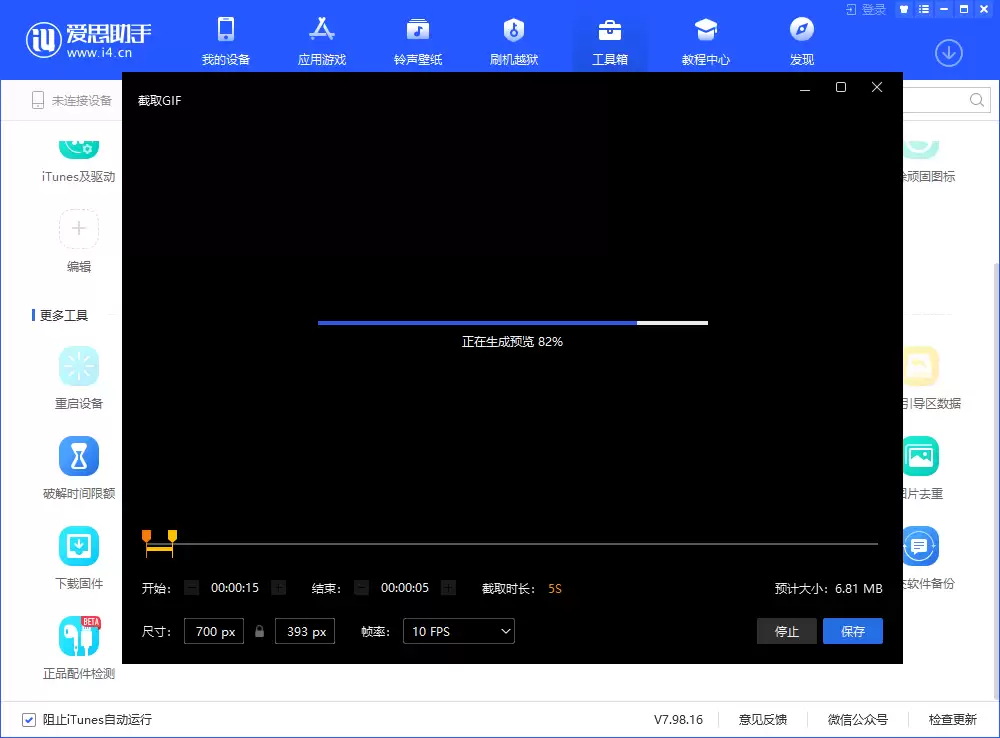The image size is (1000, 738).
Task: Close the 截取GIF dialog
Action: [877, 87]
